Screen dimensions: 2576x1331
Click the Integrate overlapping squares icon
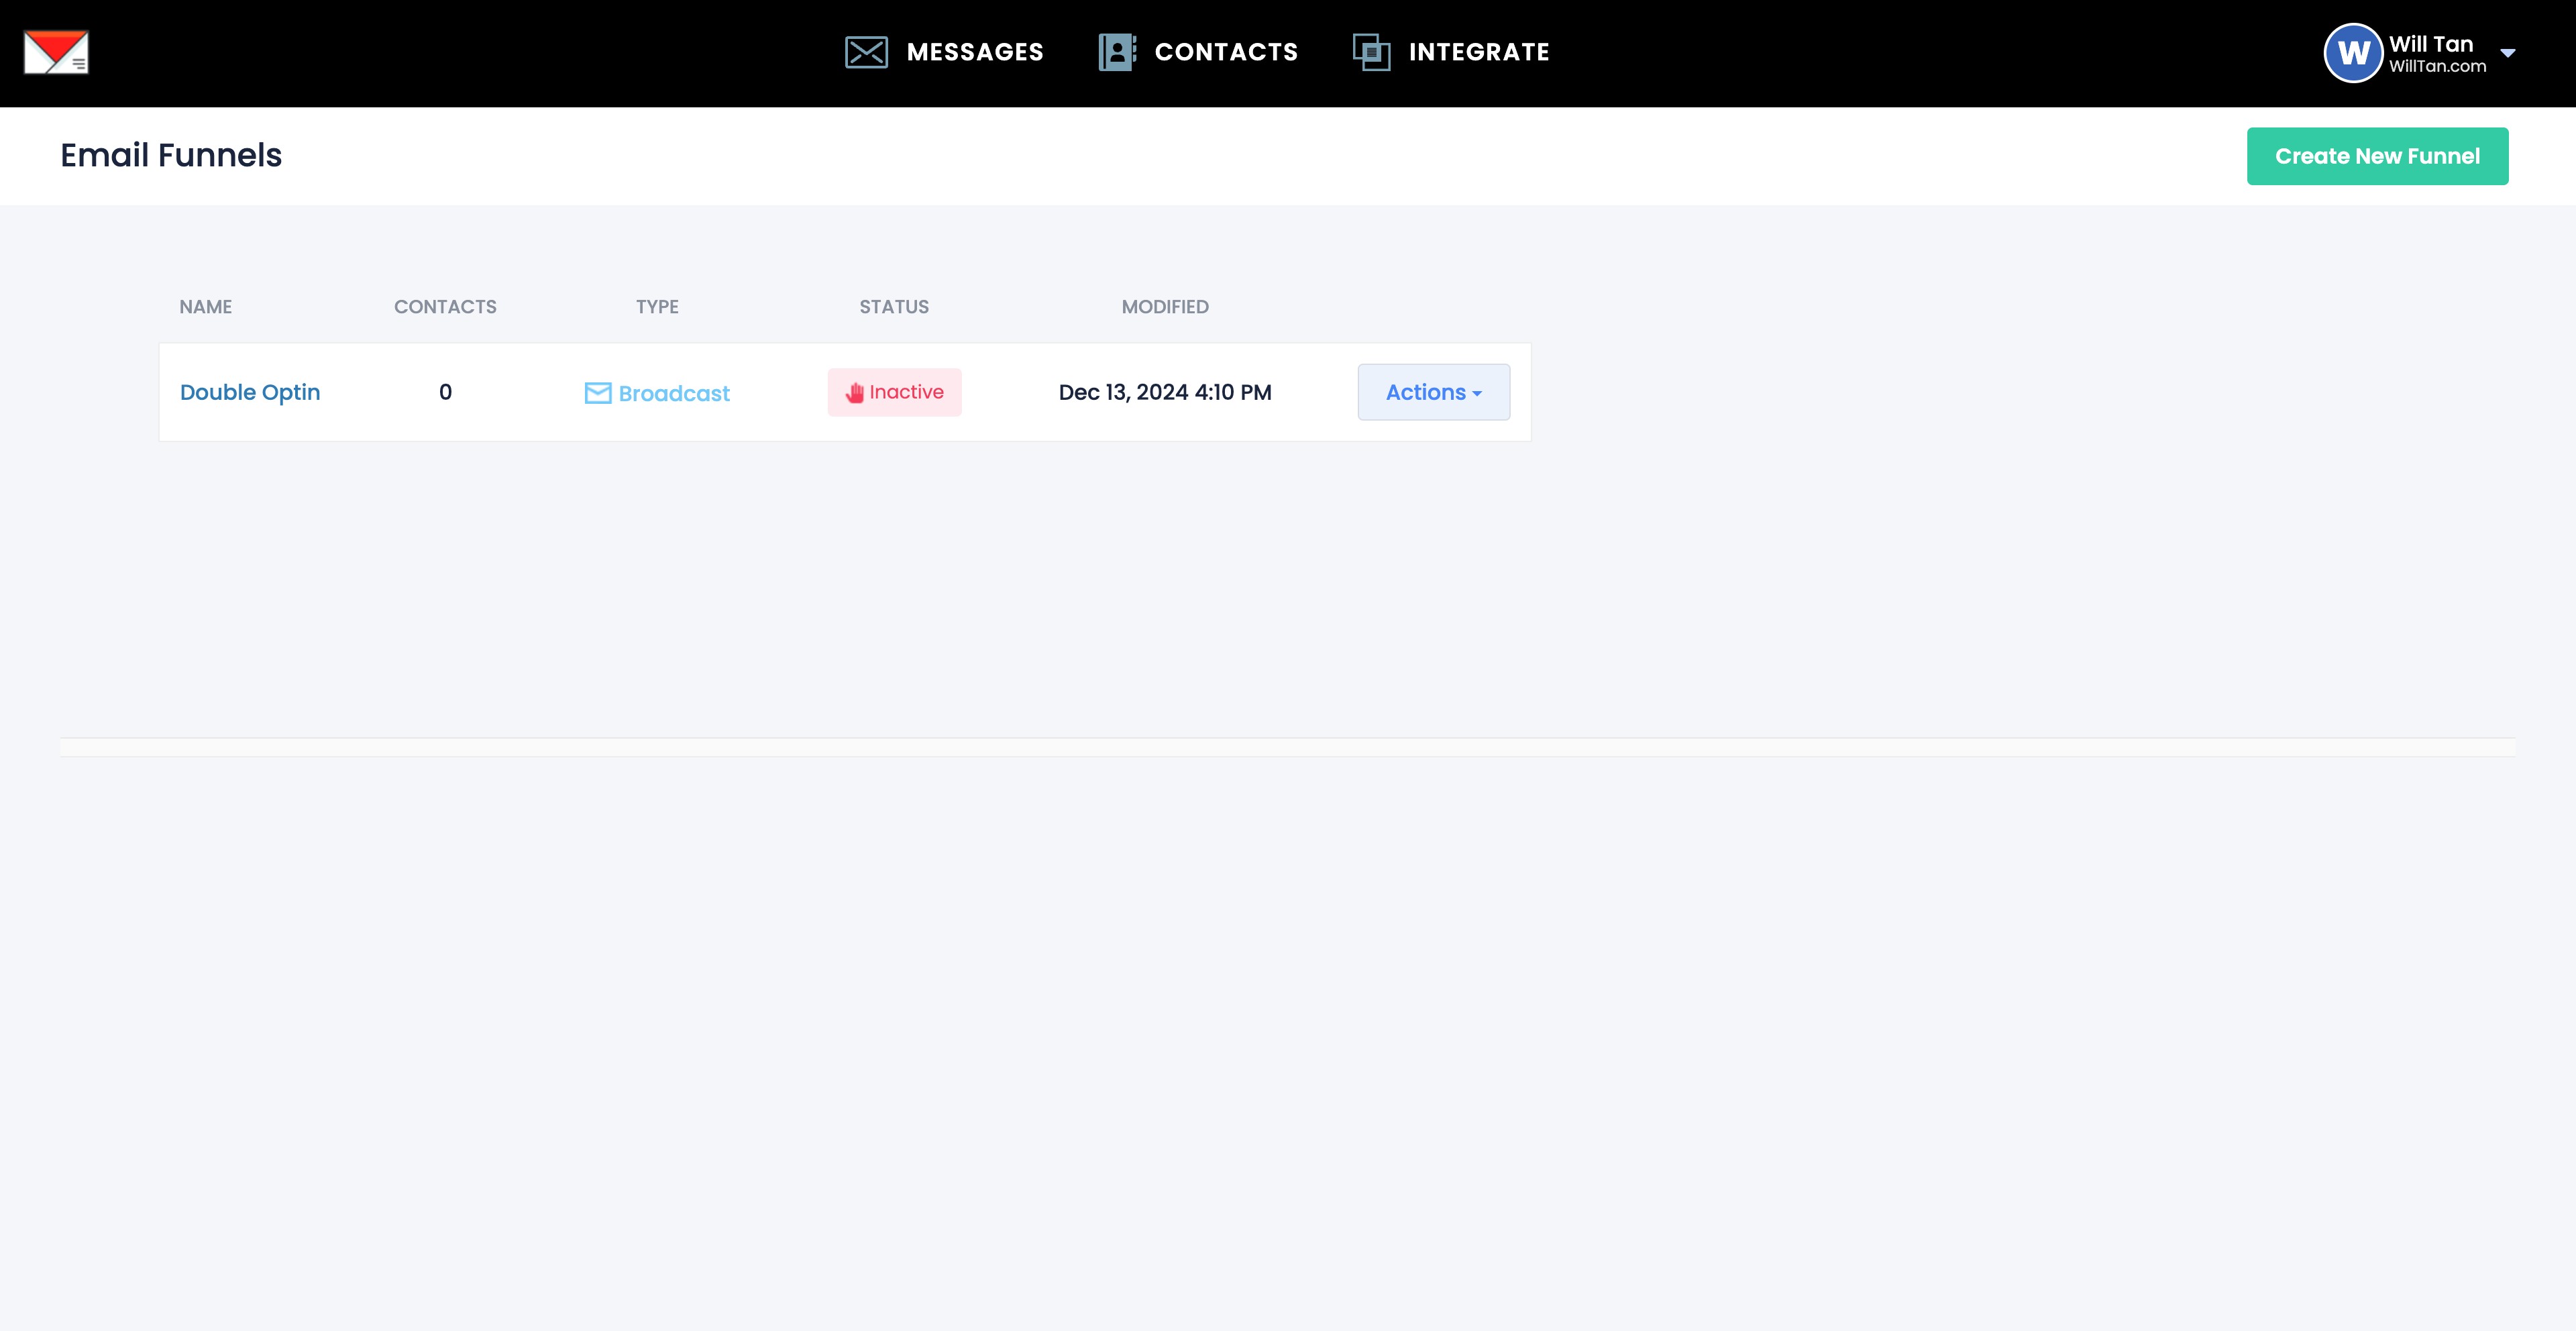point(1371,52)
